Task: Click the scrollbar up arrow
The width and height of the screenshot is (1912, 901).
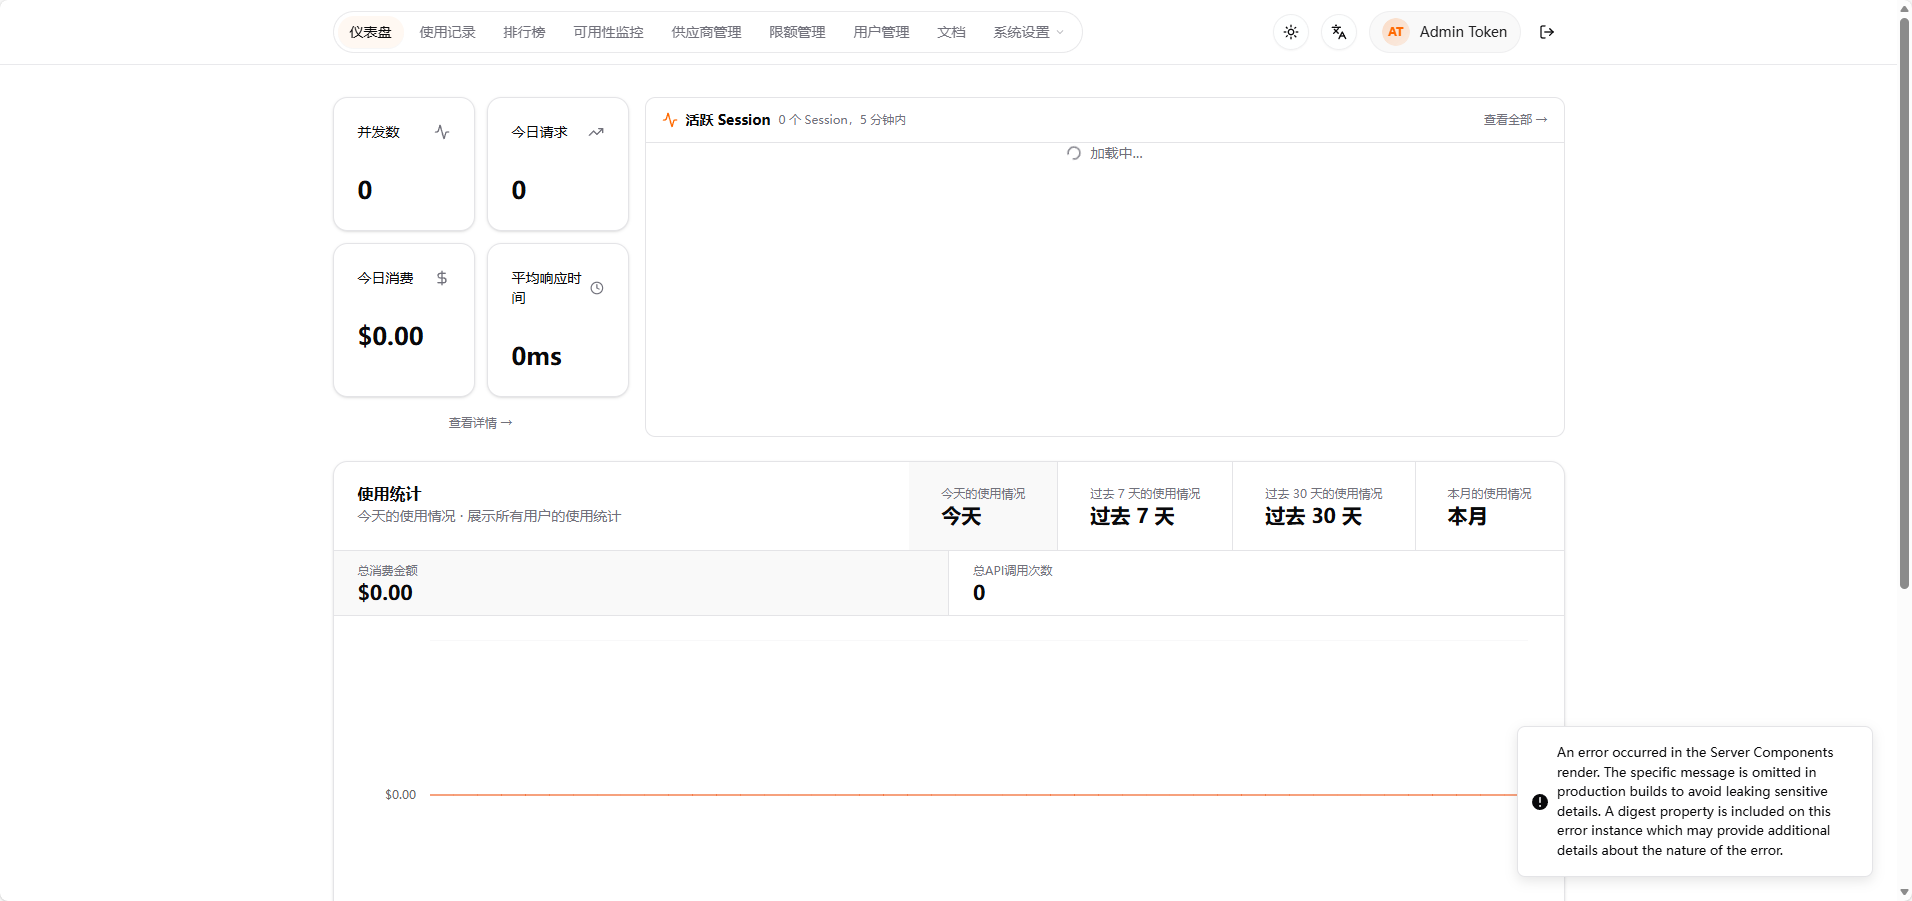Action: click(x=1904, y=8)
